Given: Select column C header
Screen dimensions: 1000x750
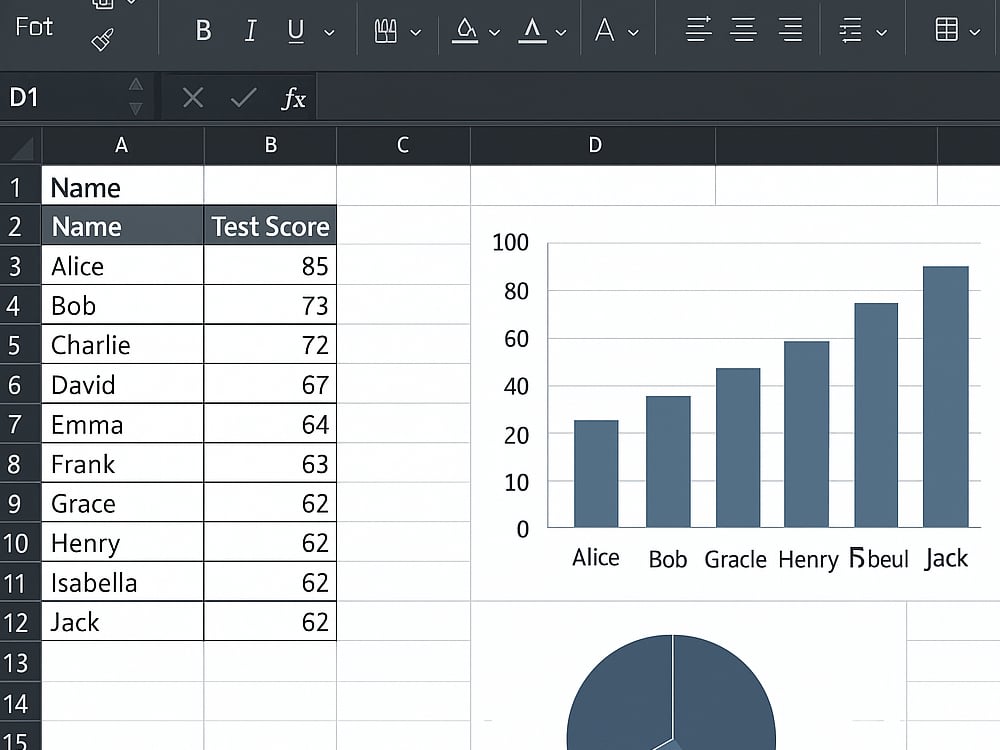Looking at the screenshot, I should (403, 146).
